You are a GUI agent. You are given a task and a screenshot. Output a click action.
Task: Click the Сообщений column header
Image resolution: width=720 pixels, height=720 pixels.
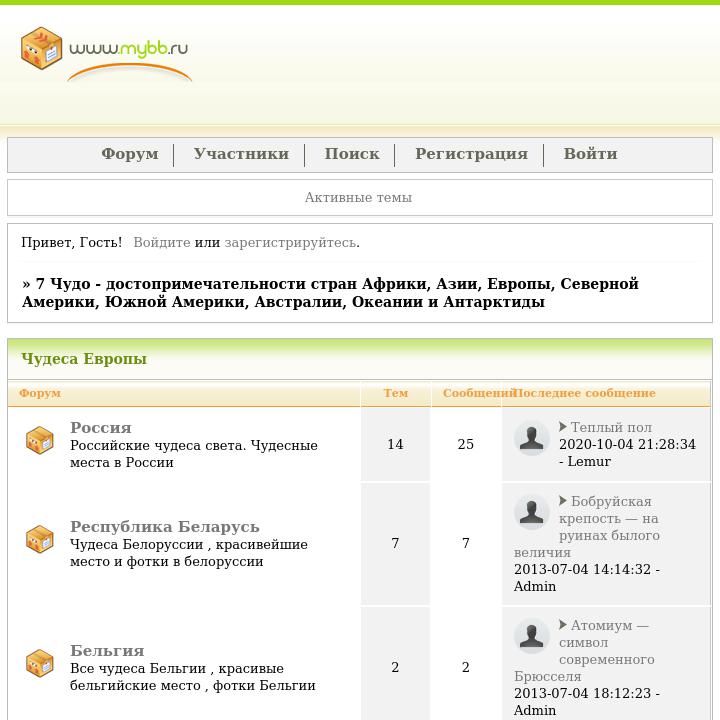(x=479, y=393)
